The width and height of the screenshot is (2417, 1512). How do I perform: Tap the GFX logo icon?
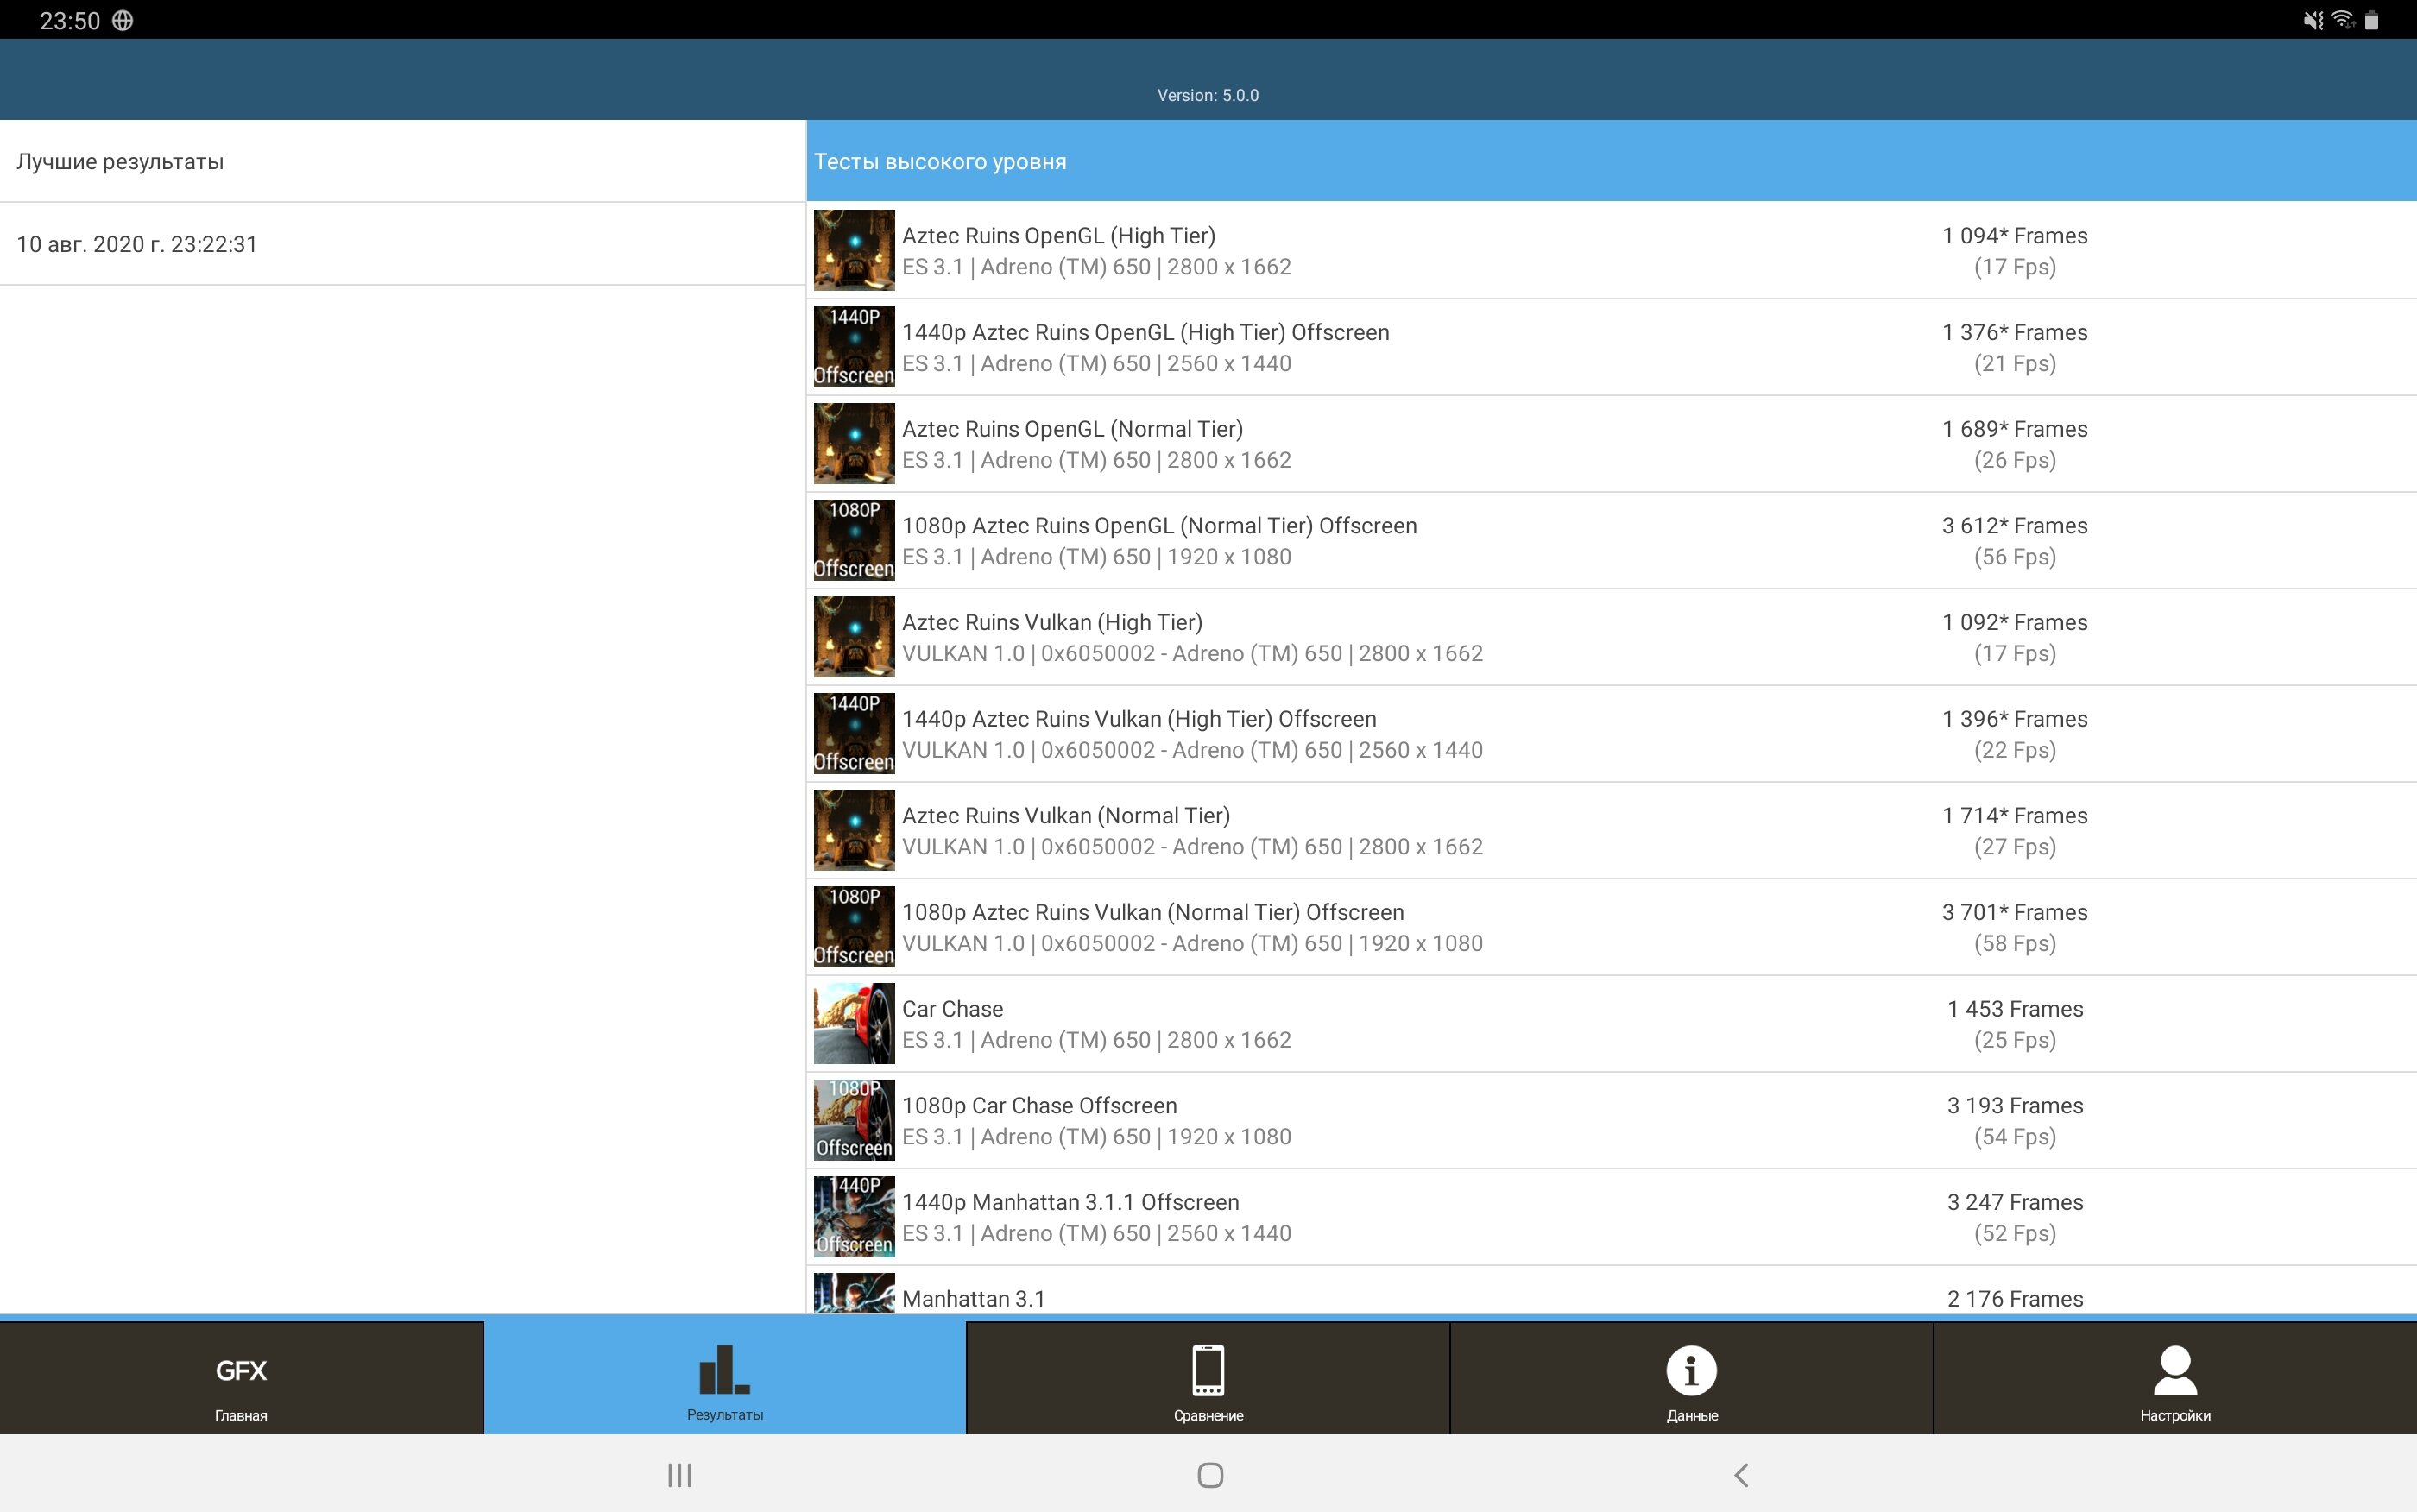(241, 1370)
